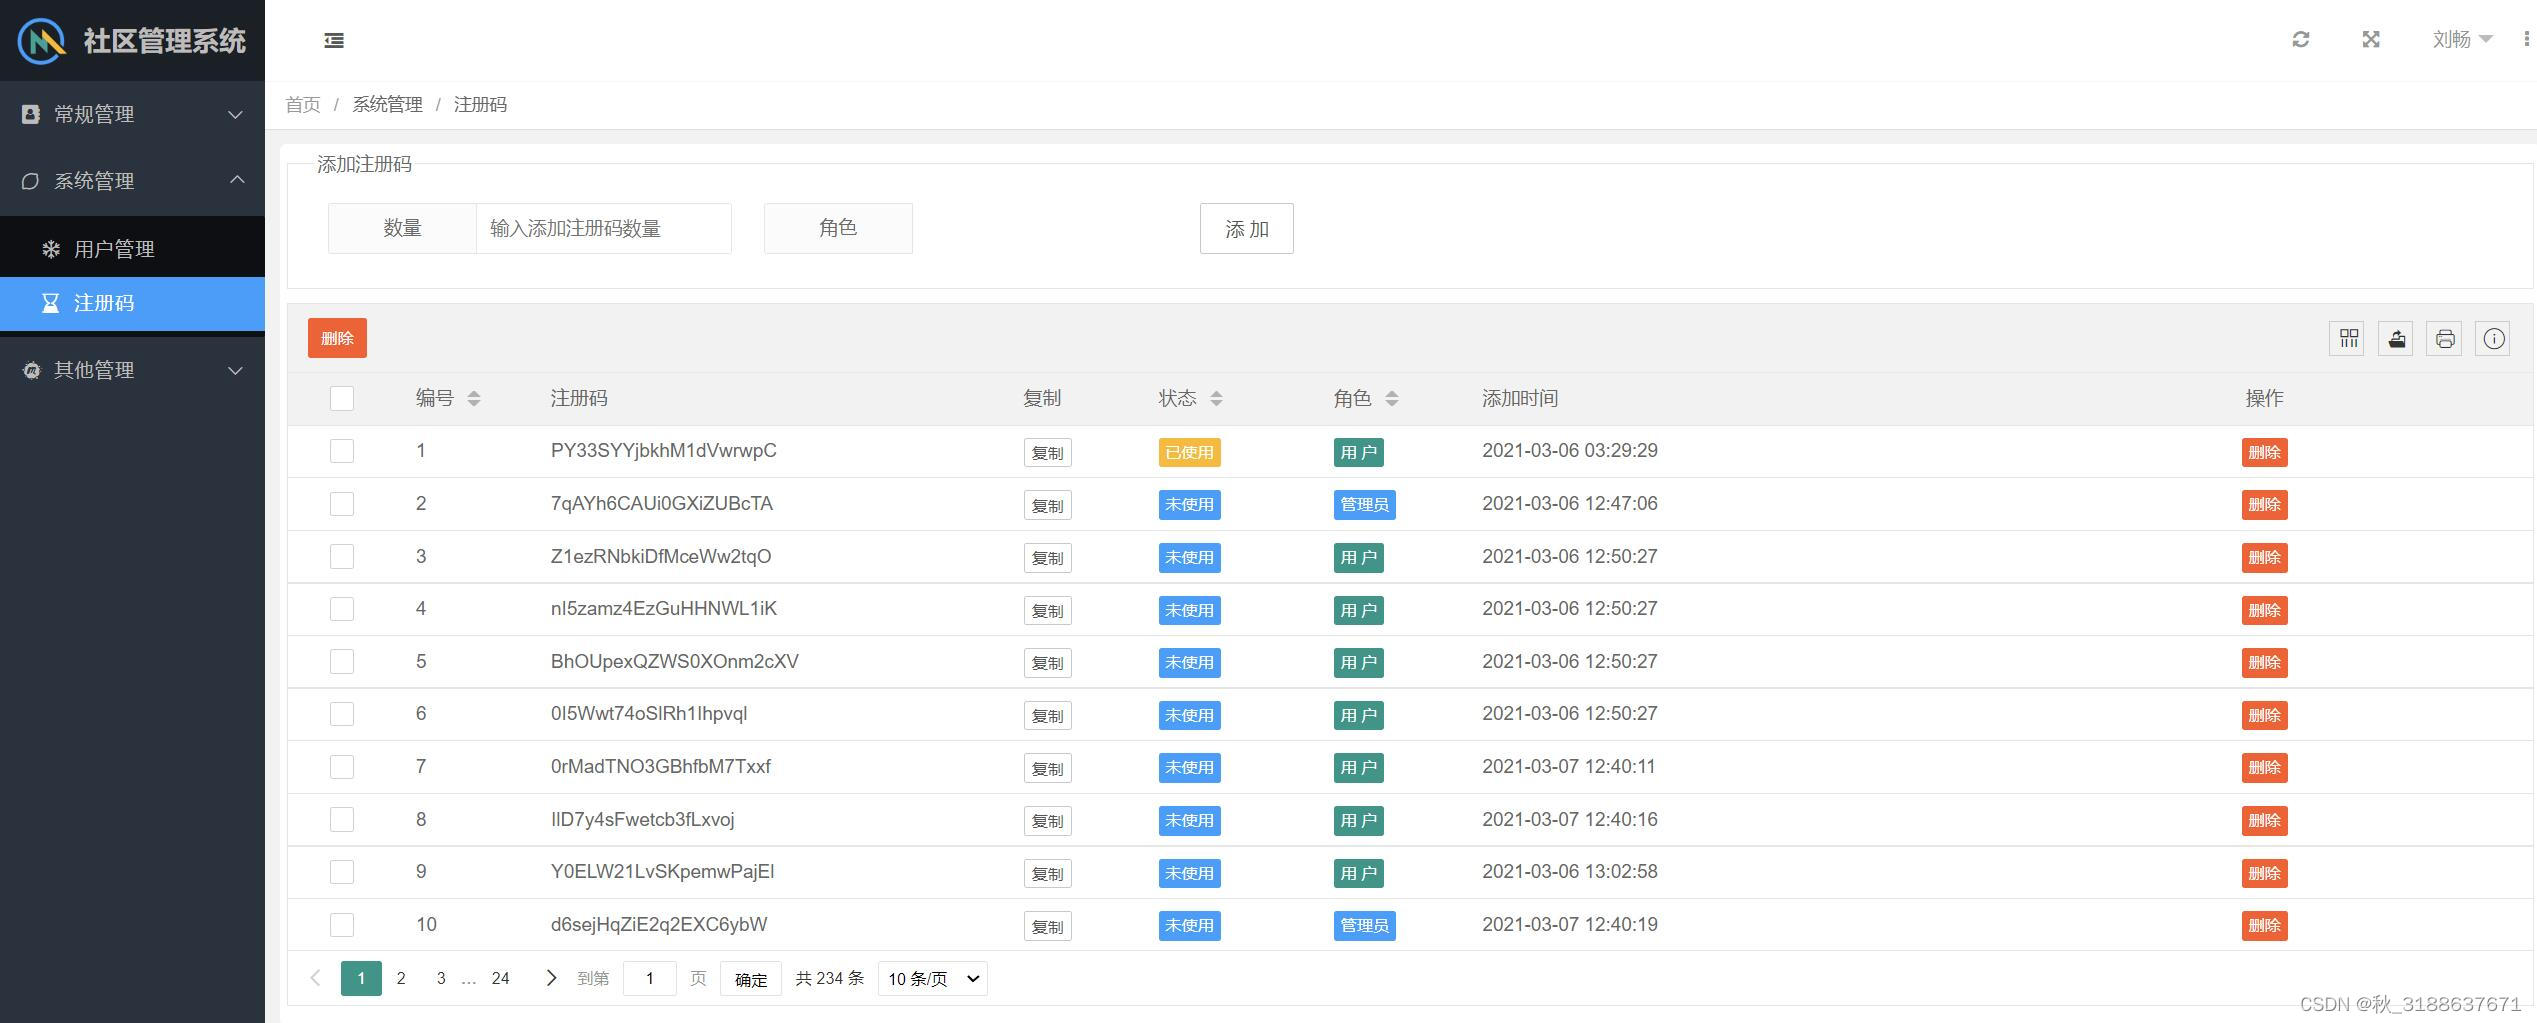Sort by 角色 column arrows
Viewport: 2537px width, 1023px height.
(x=1392, y=399)
